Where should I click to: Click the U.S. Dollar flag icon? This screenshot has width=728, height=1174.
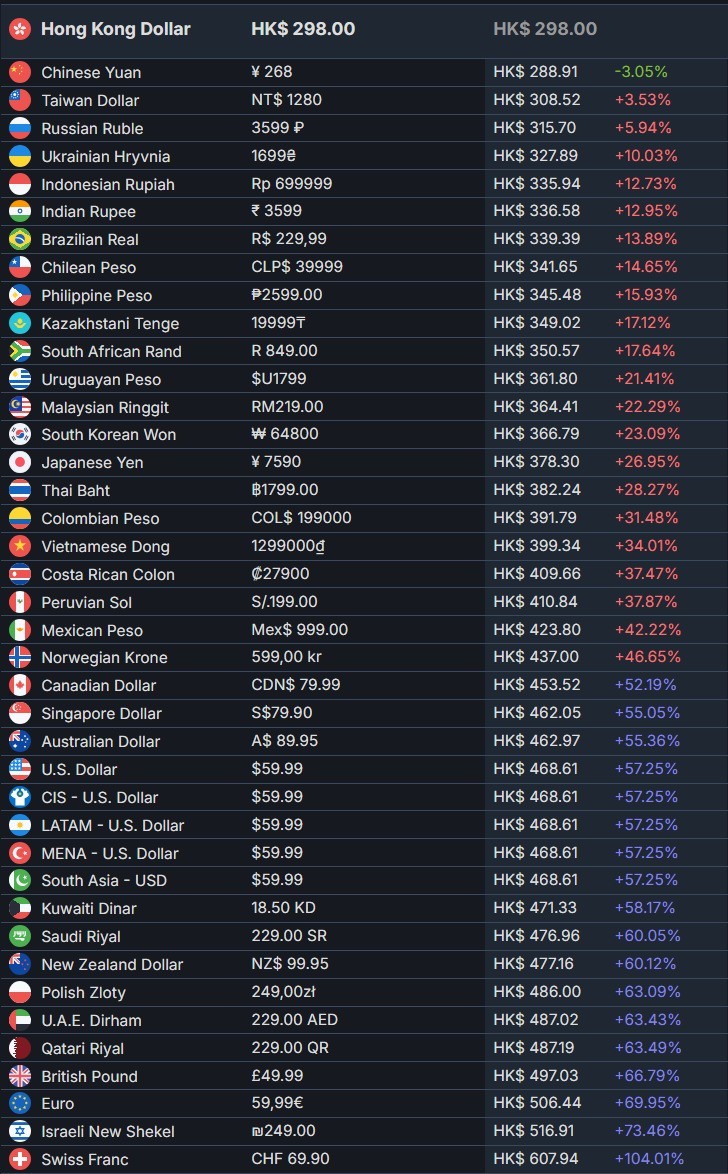[x=20, y=769]
